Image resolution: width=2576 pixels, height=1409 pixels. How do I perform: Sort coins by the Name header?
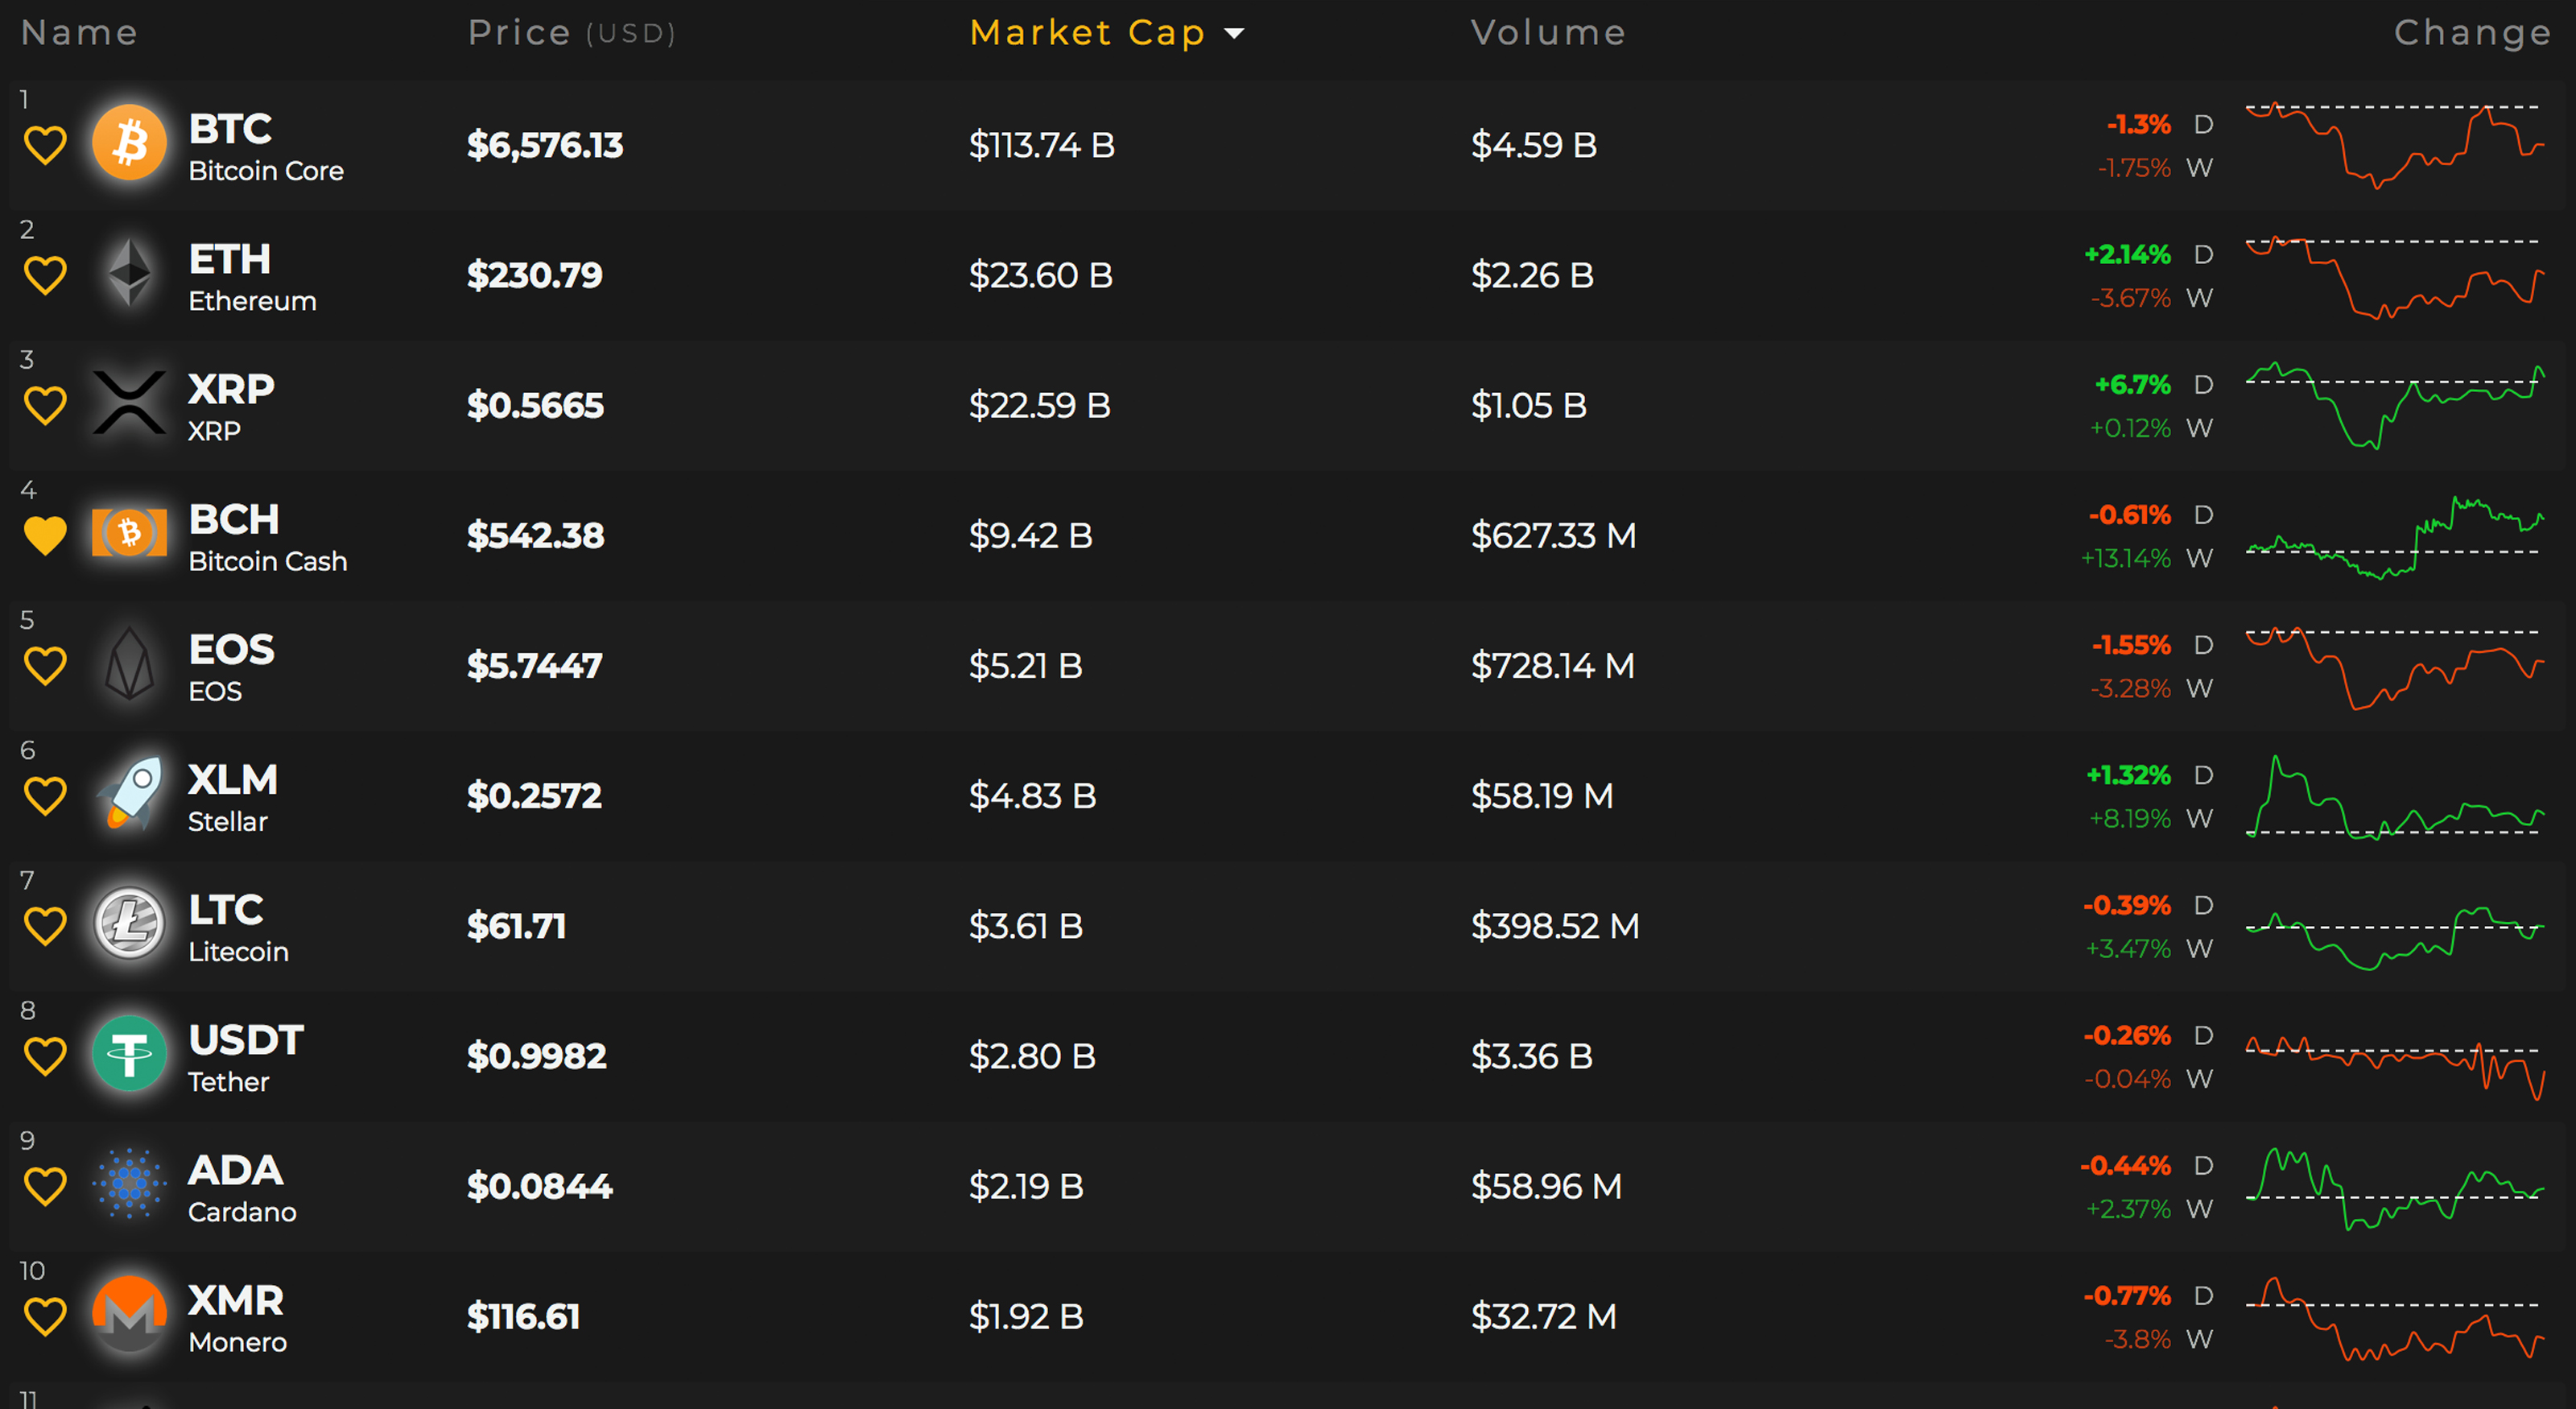(79, 33)
